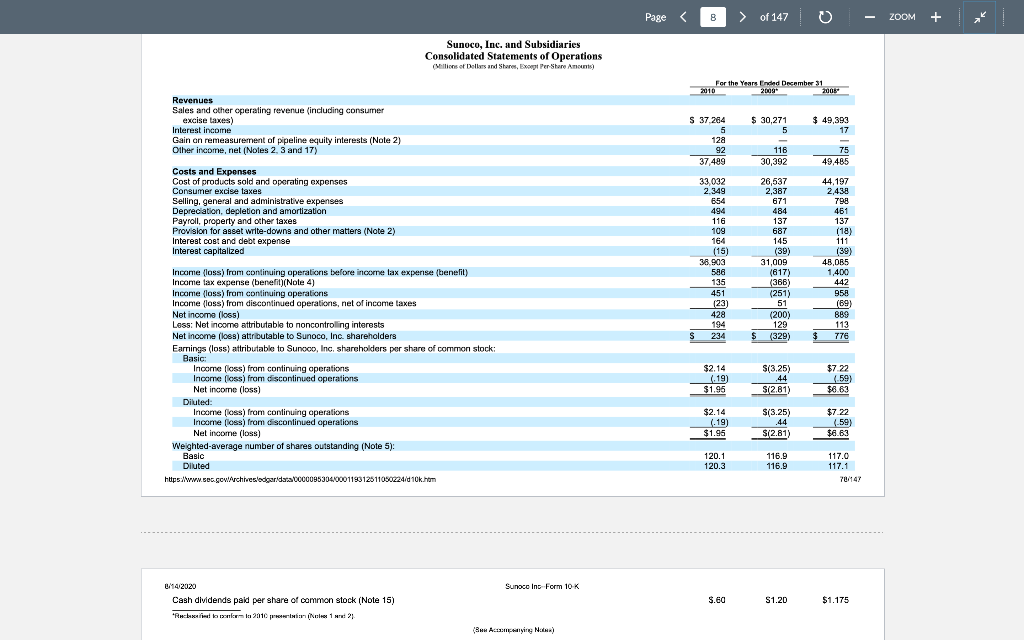Click 'Depreciation, depletion and amortization' label
1024x640 pixels.
[x=249, y=211]
